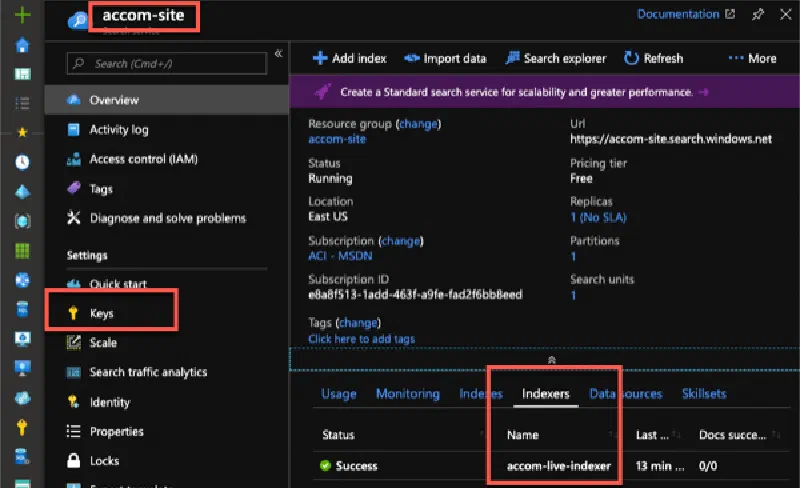Select Overview in the resource menu
The width and height of the screenshot is (800, 488).
click(x=166, y=100)
